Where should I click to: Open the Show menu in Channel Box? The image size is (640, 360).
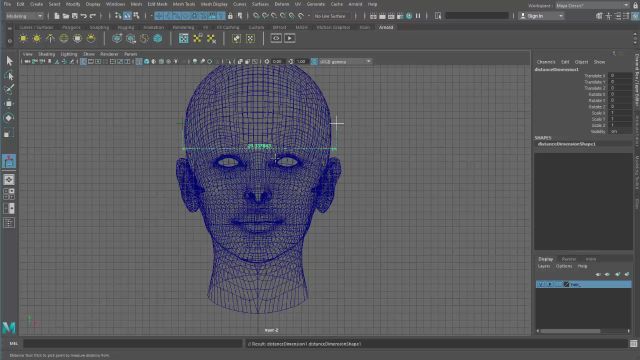[x=599, y=62]
